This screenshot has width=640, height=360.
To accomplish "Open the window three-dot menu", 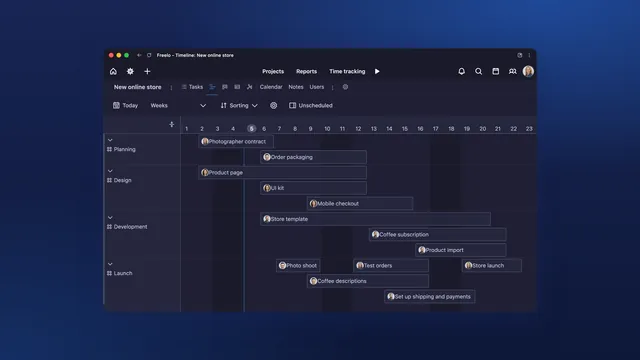I will (x=529, y=55).
